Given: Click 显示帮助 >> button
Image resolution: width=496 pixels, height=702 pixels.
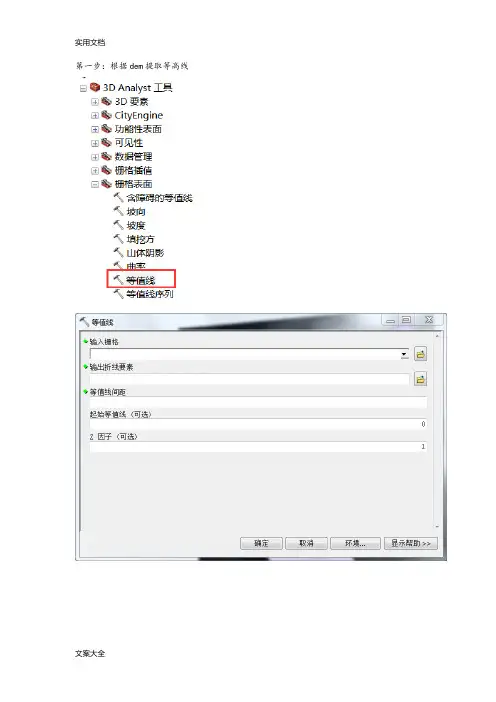Looking at the screenshot, I should (x=410, y=543).
